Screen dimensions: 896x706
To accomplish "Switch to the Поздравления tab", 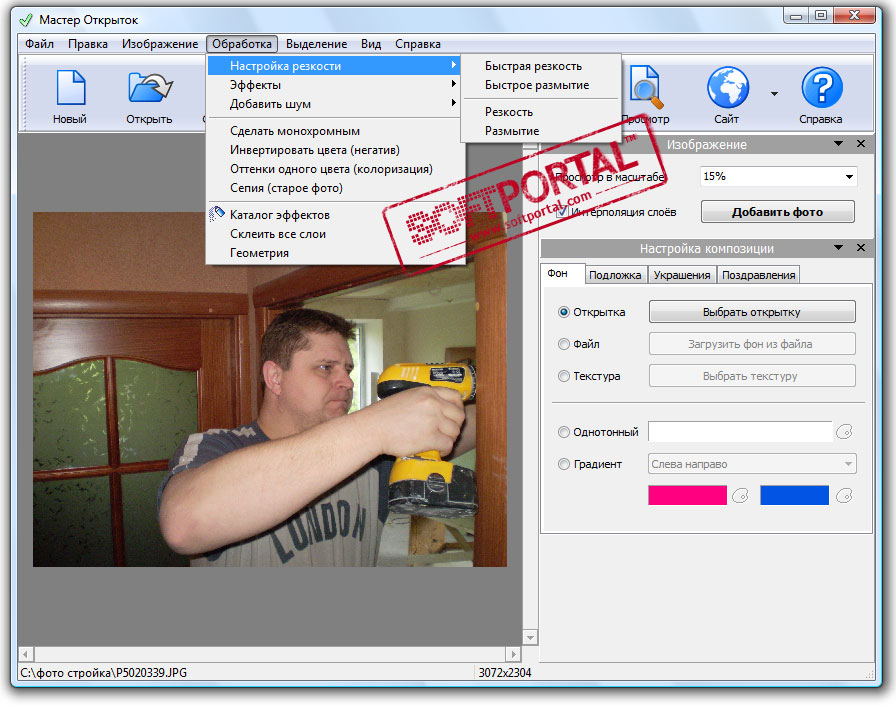I will pos(758,275).
